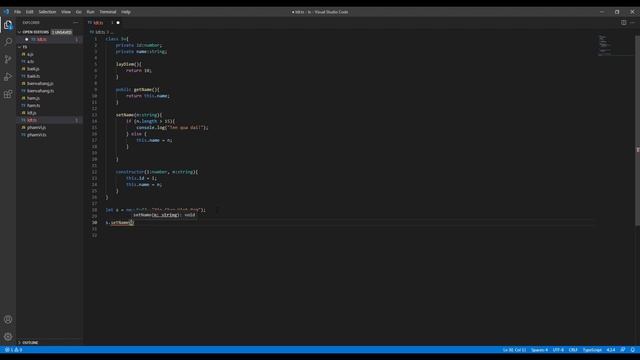Expand the Outline section
This screenshot has width=640, height=360.
pos(20,342)
